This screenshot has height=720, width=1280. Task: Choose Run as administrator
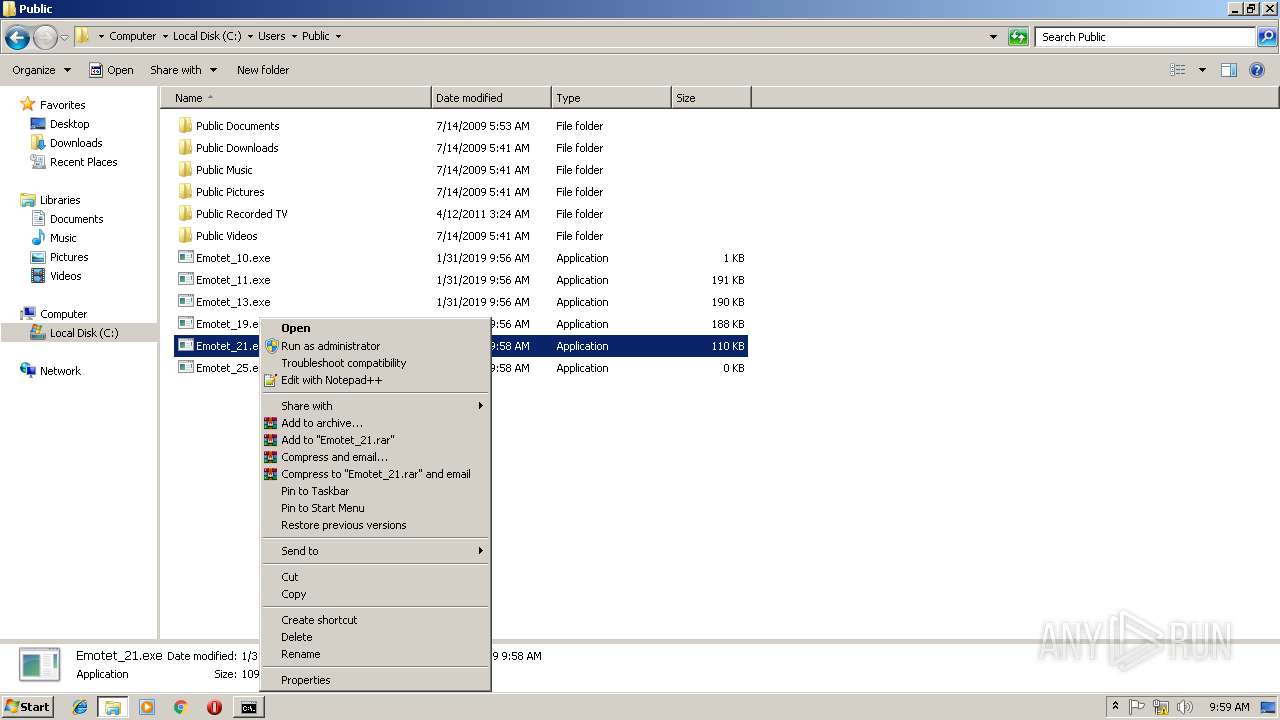pos(375,346)
